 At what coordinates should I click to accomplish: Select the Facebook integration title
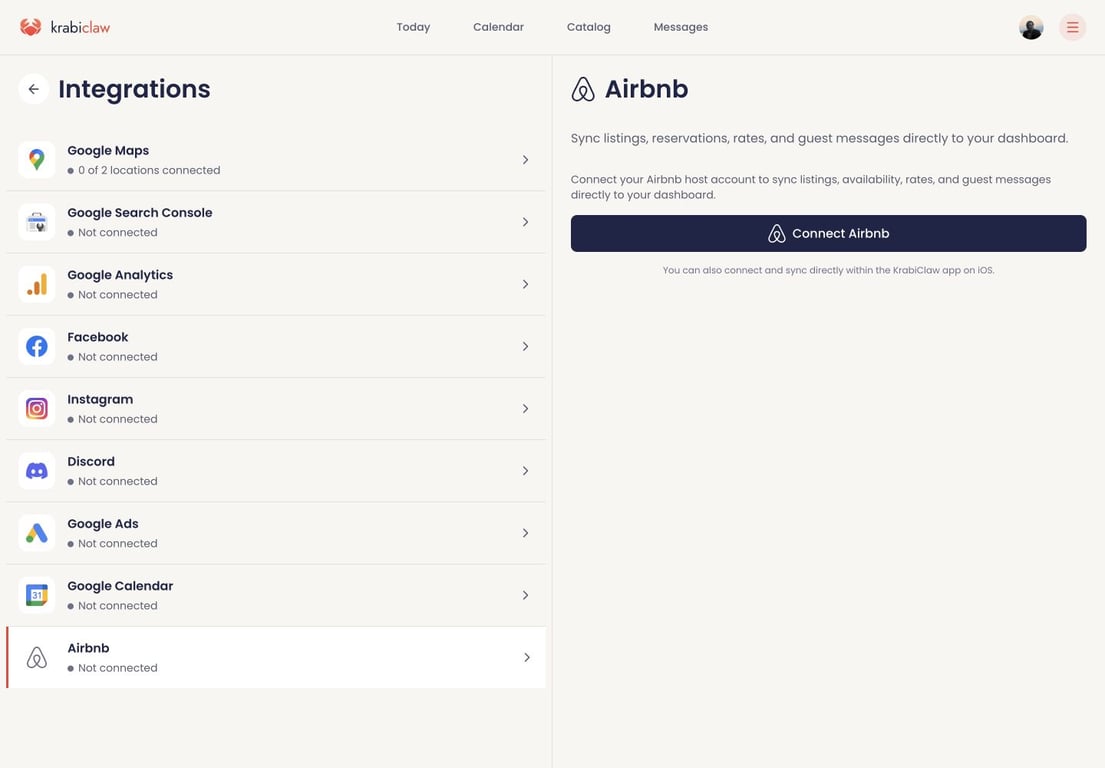97,337
